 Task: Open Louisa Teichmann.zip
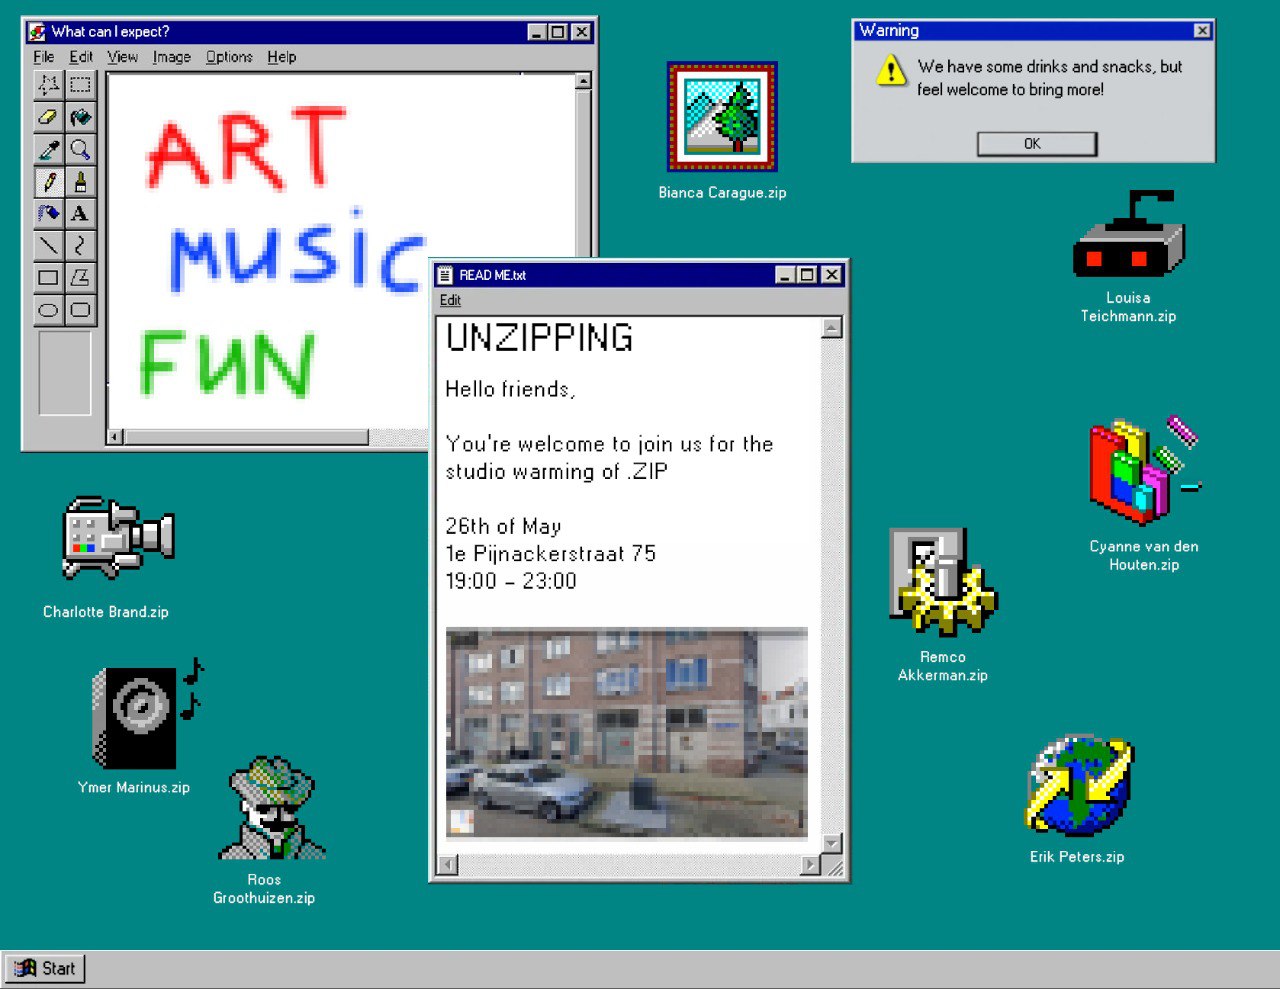pyautogui.click(x=1128, y=235)
